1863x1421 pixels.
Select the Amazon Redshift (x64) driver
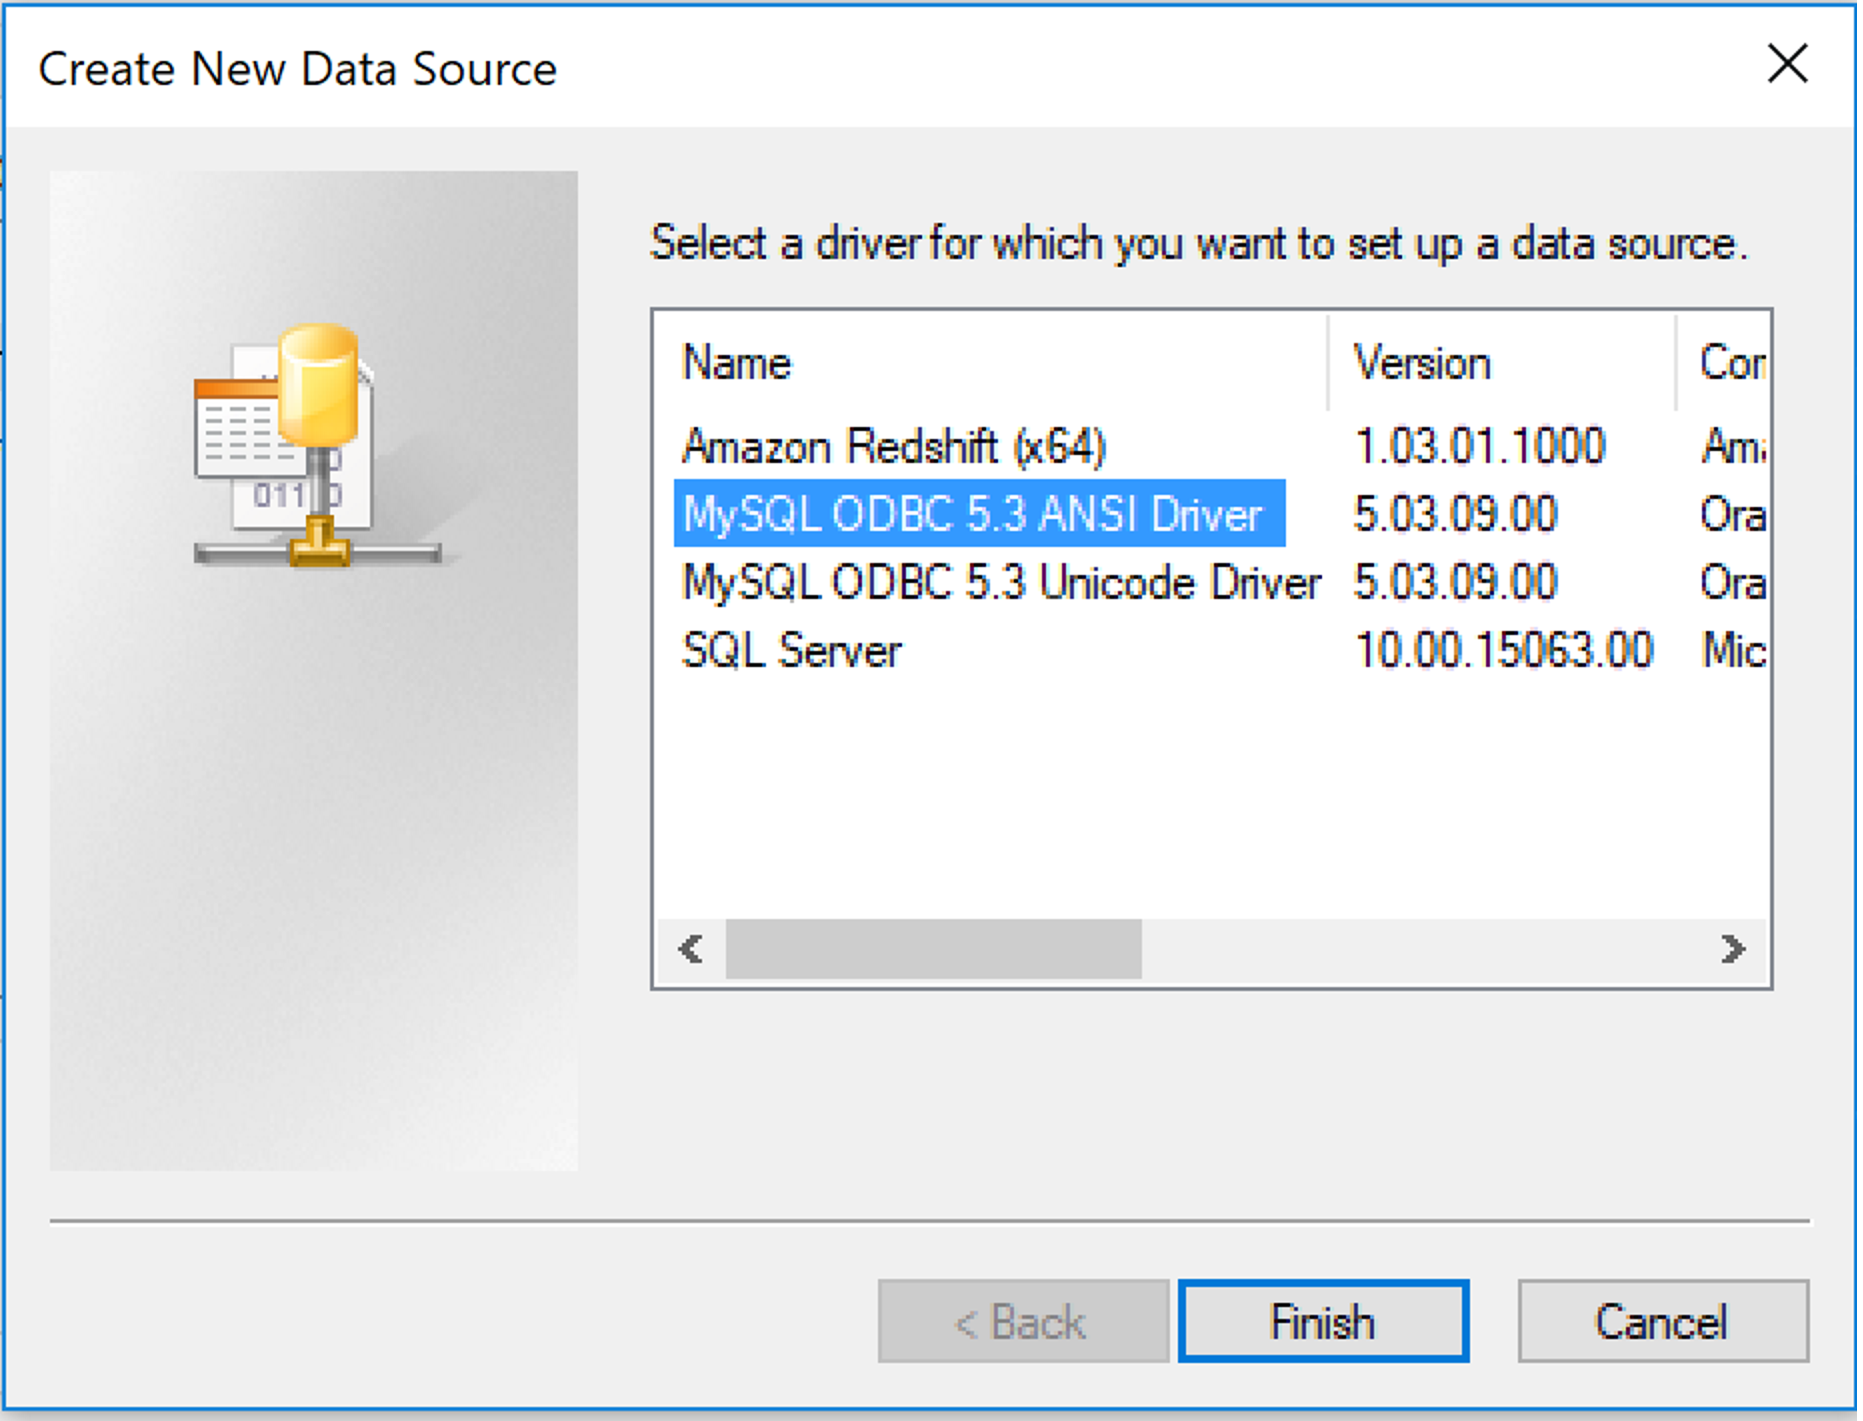coord(894,446)
